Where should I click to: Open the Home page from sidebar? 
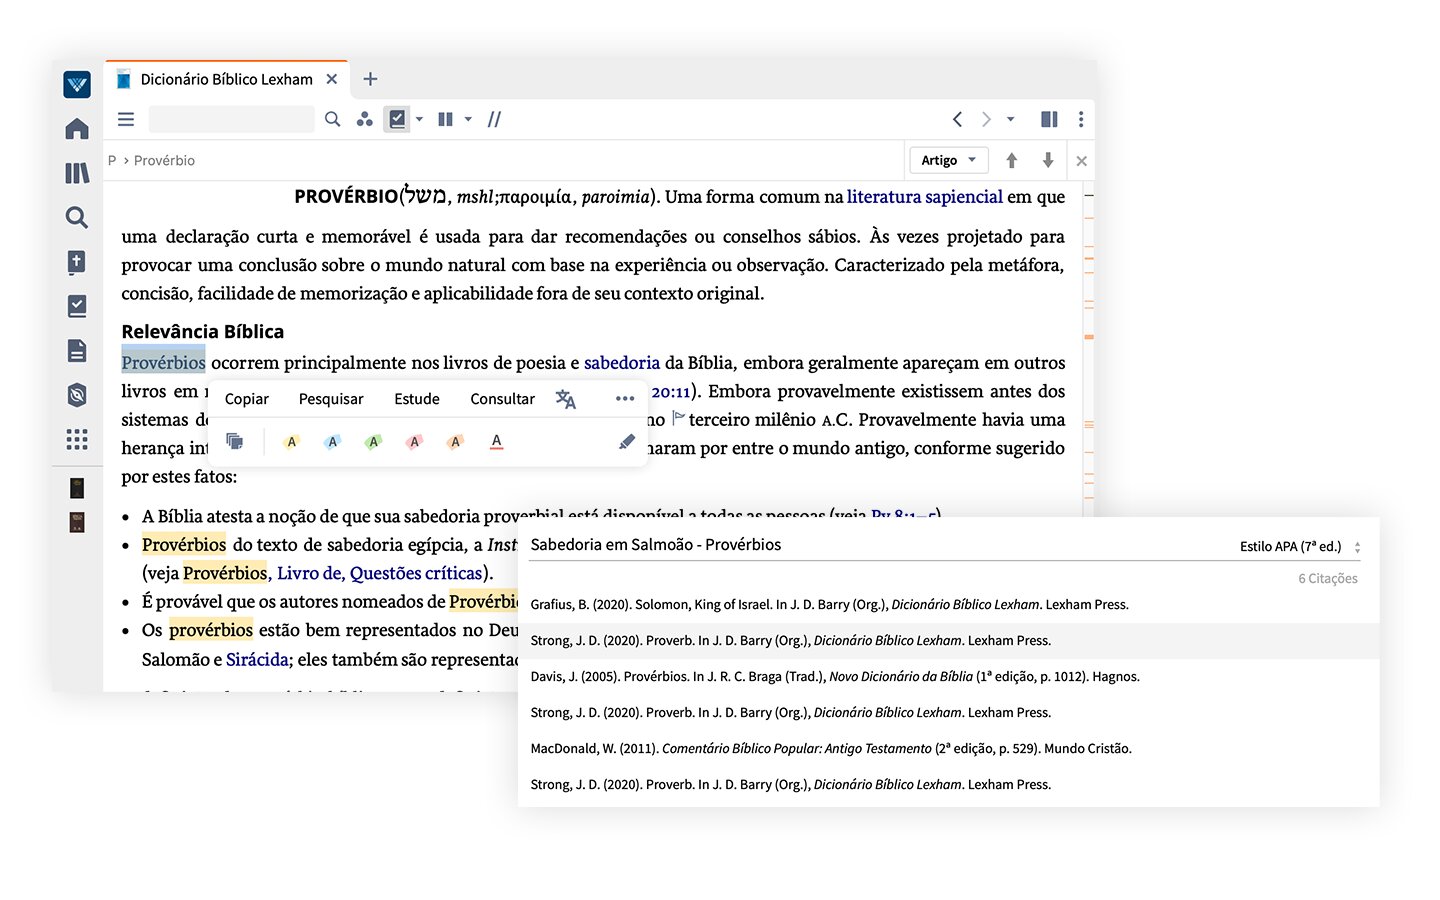[77, 129]
